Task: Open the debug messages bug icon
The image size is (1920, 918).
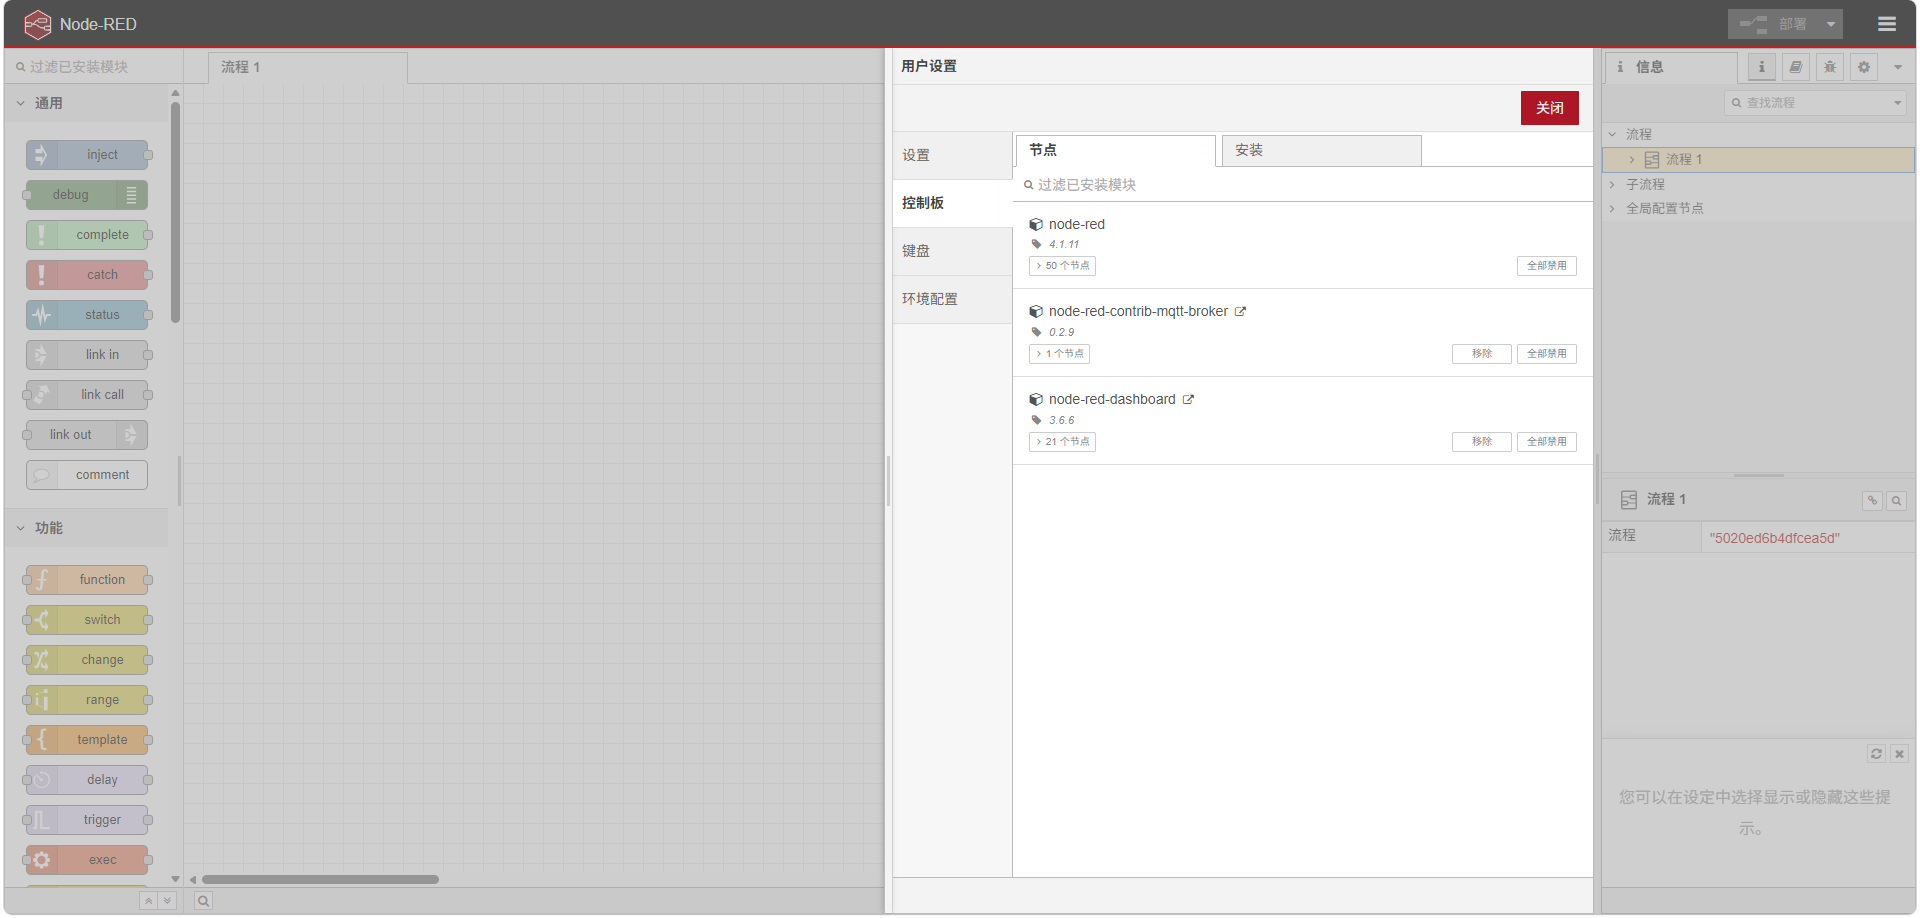Action: pos(1830,67)
